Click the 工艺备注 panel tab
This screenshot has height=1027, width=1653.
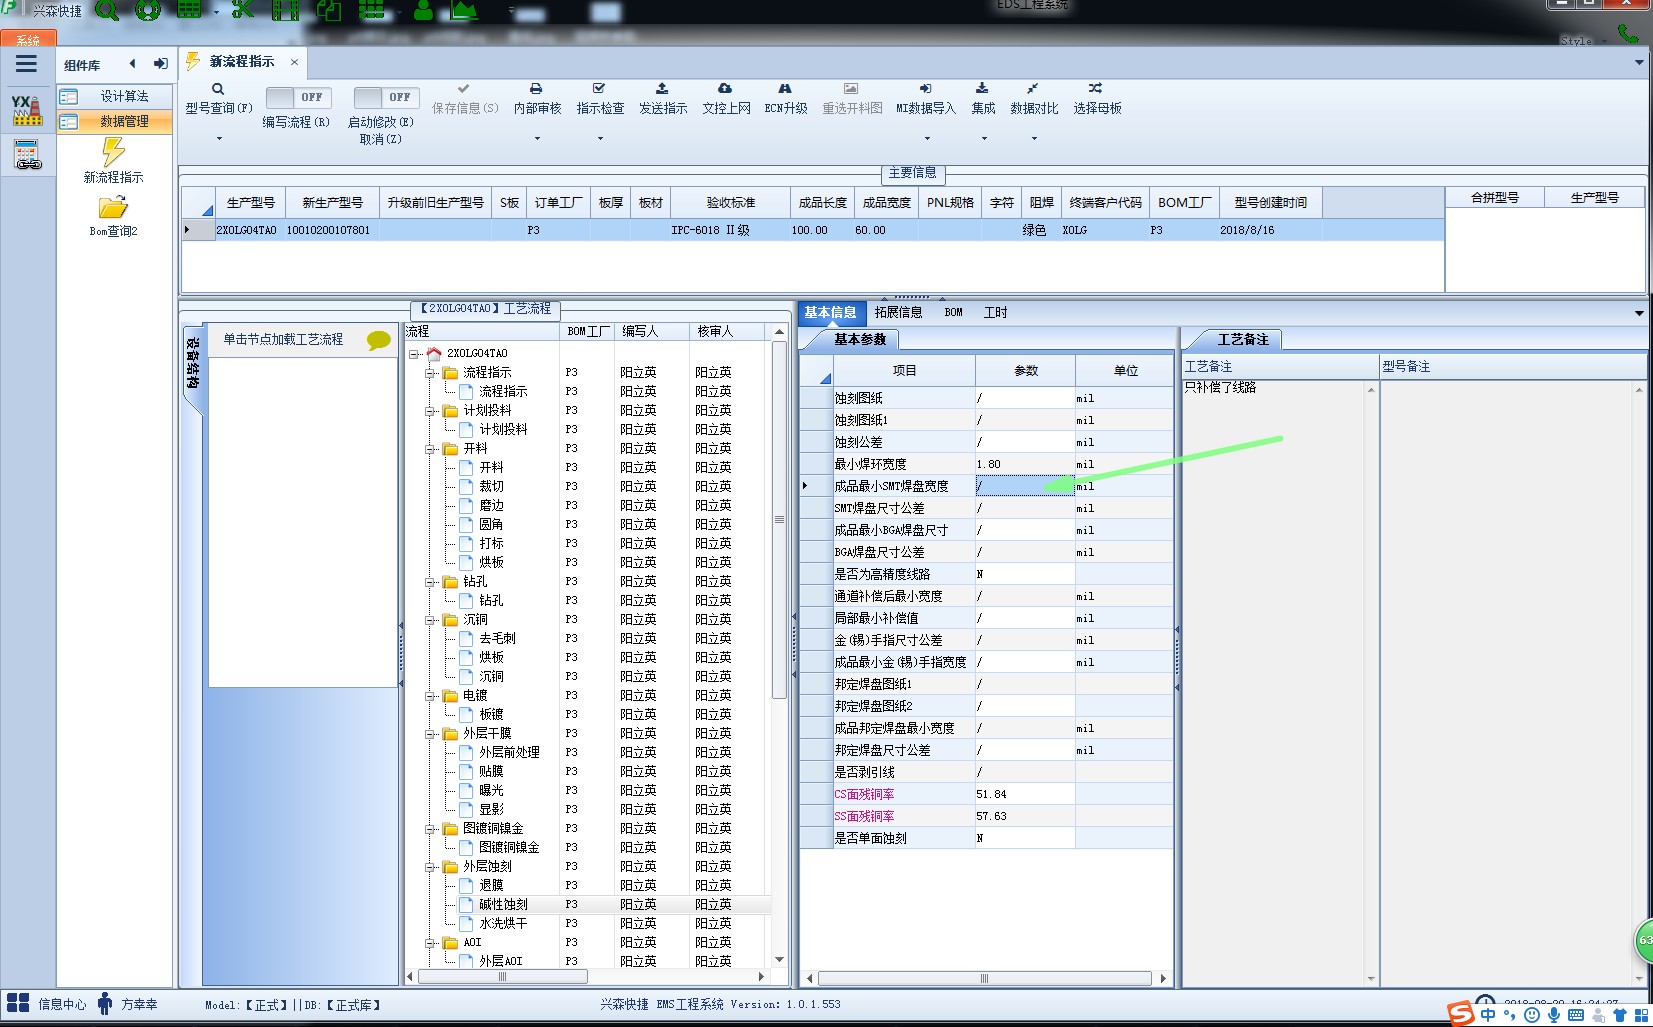1242,340
